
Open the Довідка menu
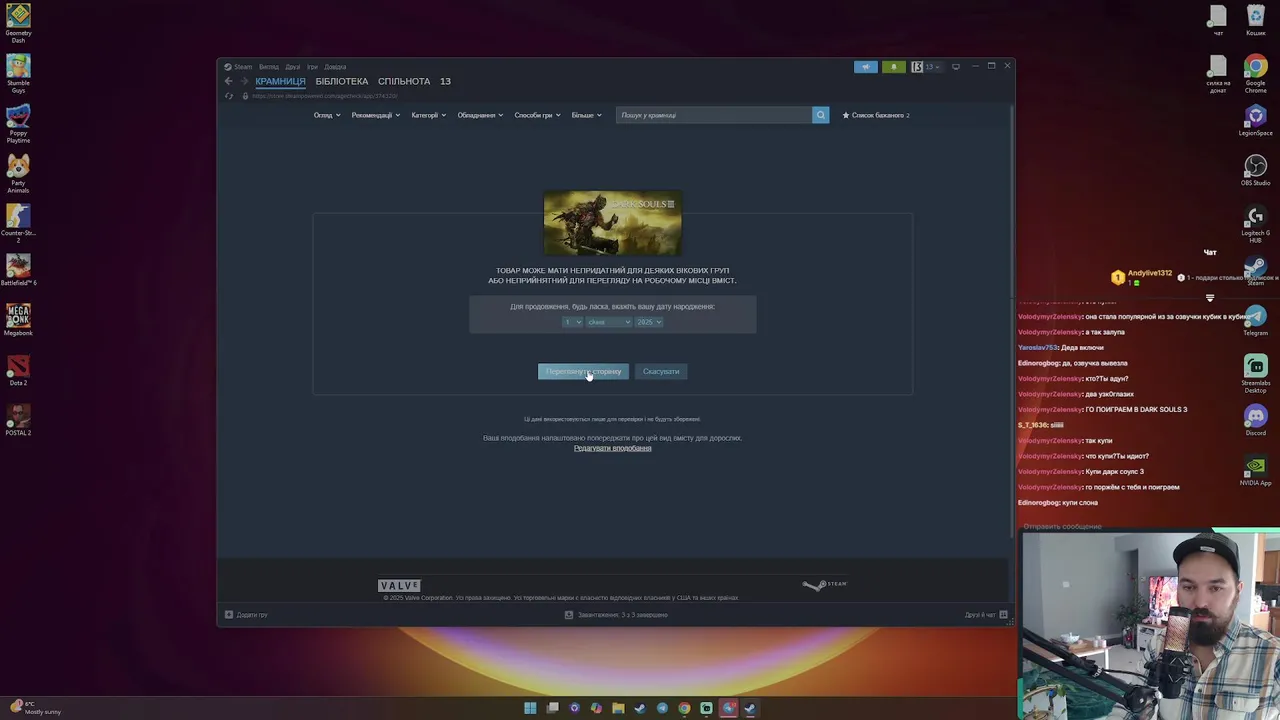[335, 67]
